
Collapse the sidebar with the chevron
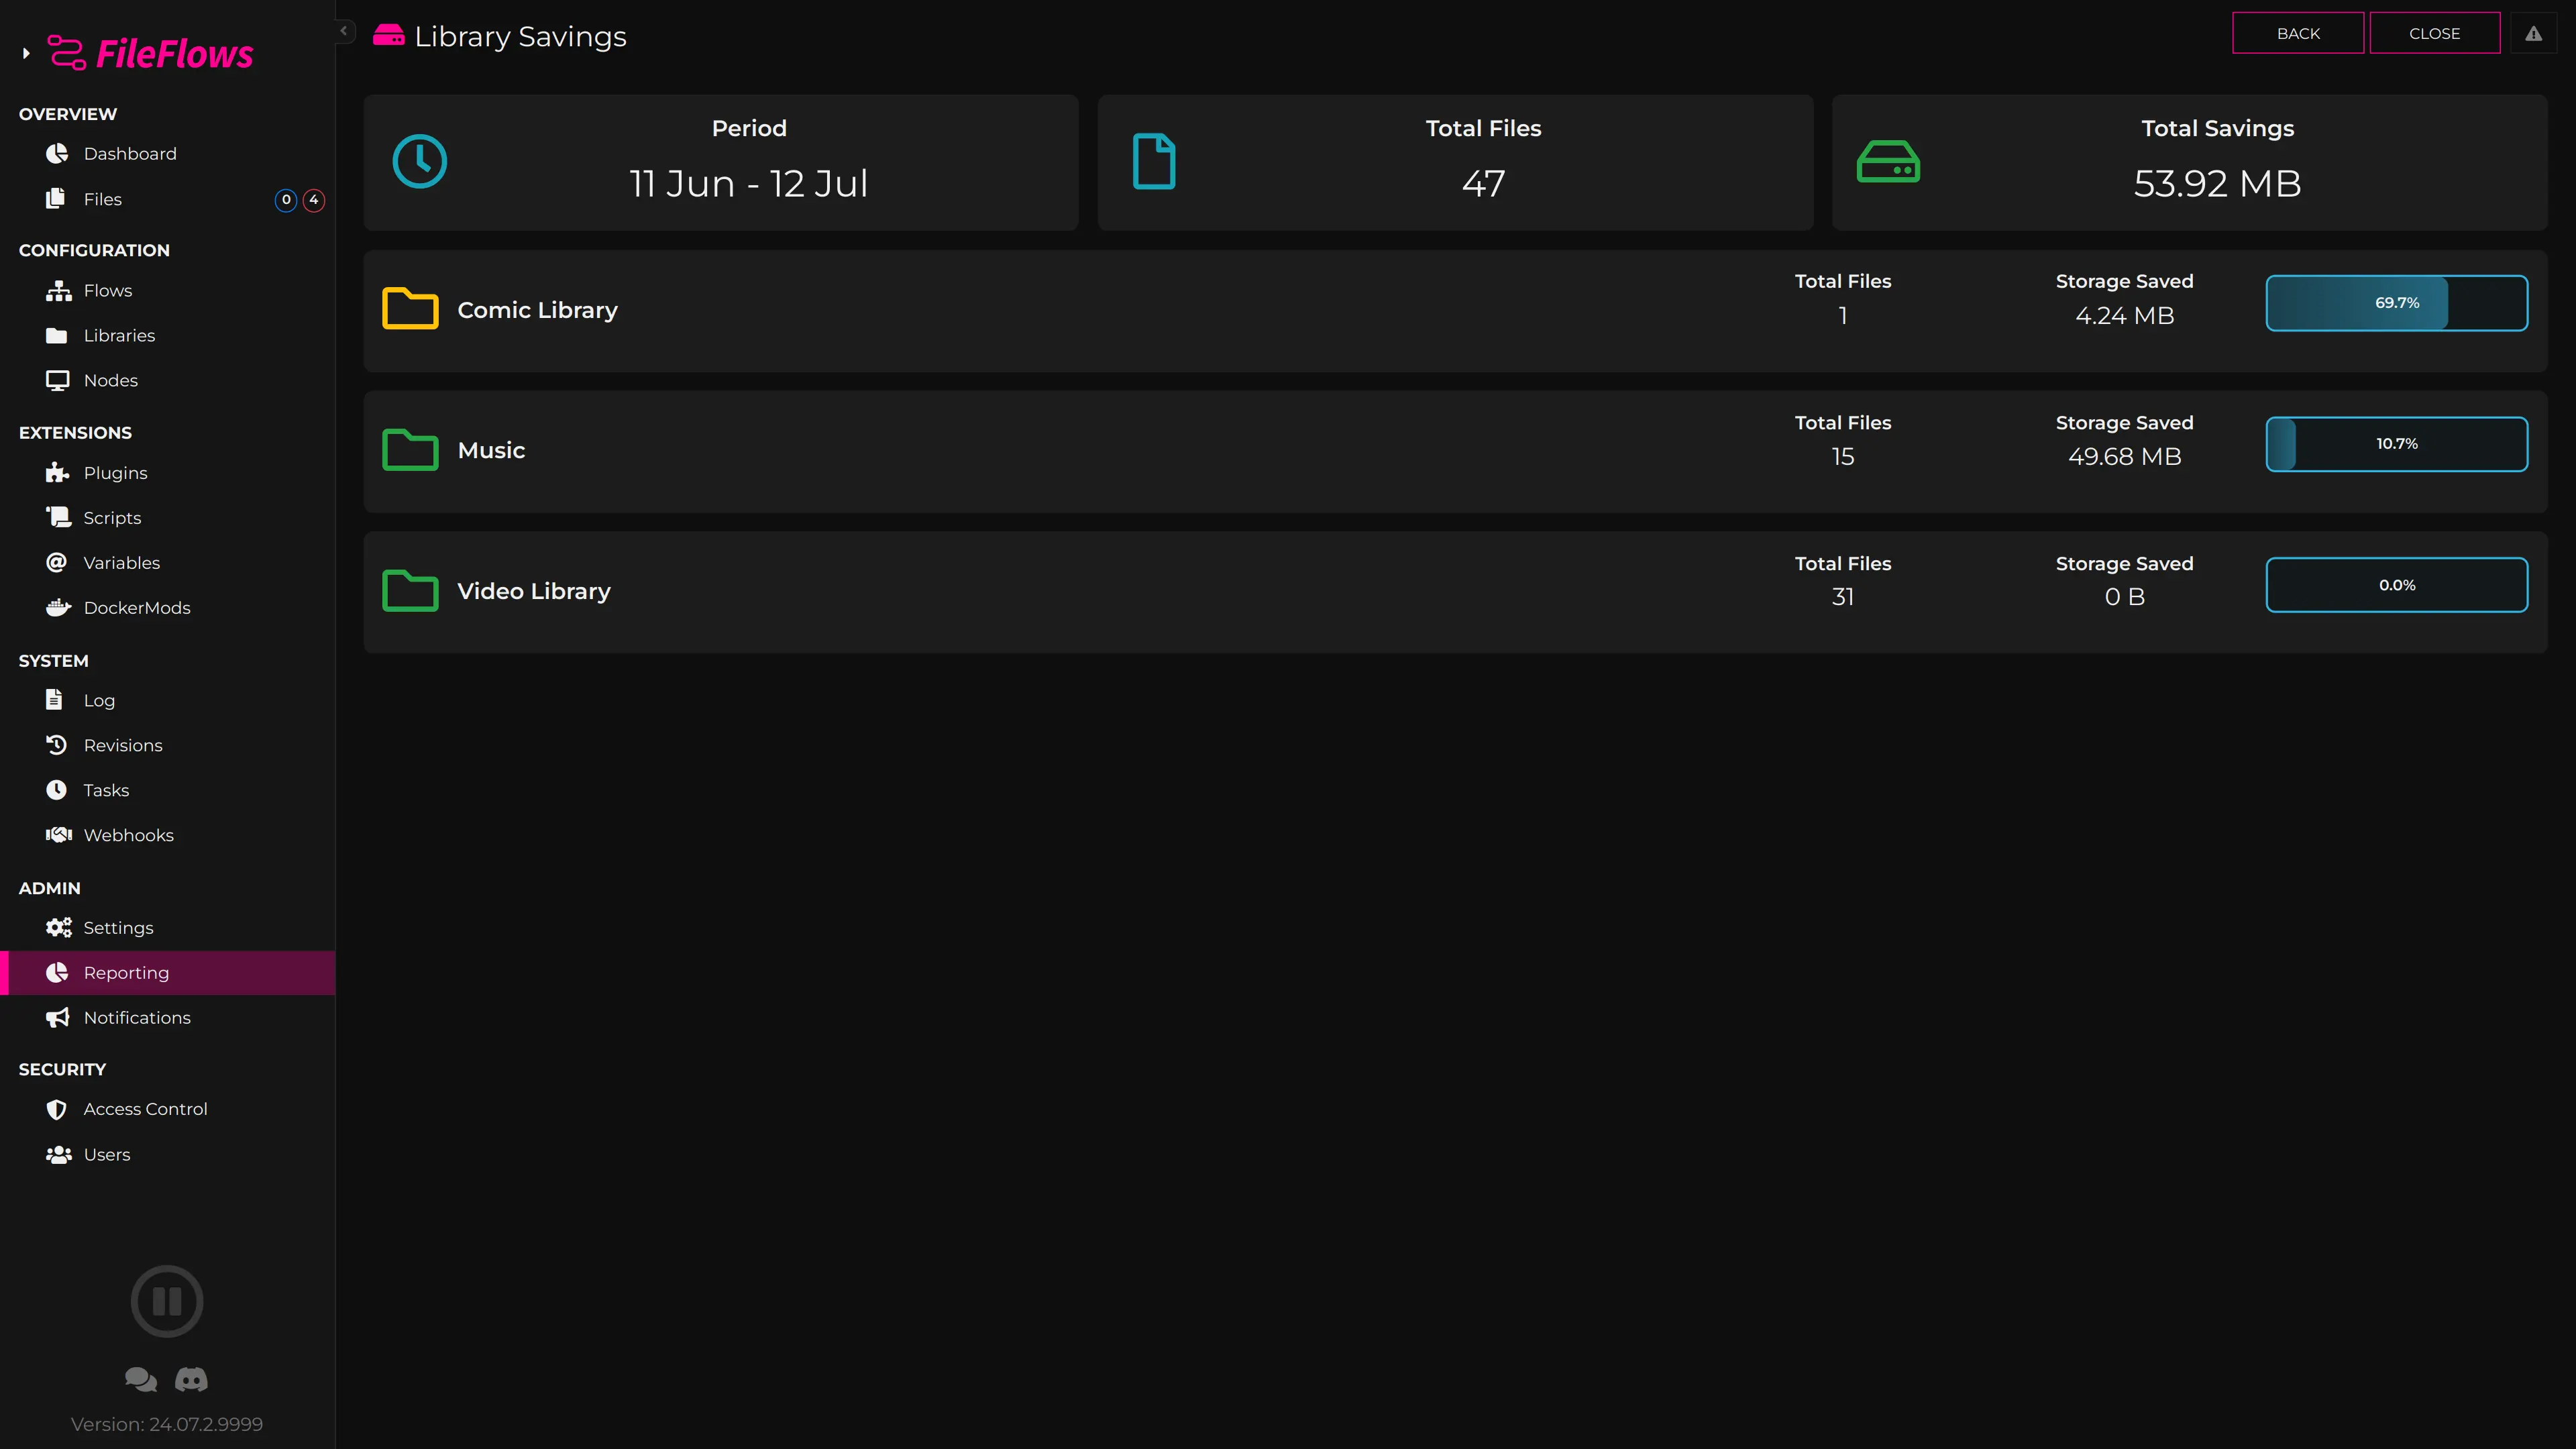344,31
